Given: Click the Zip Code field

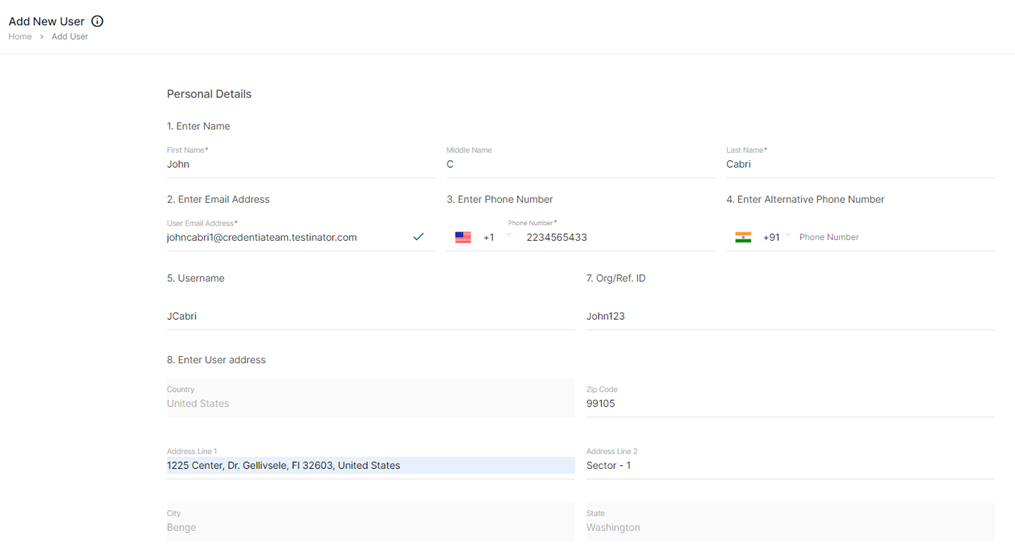Looking at the screenshot, I should click(x=790, y=404).
